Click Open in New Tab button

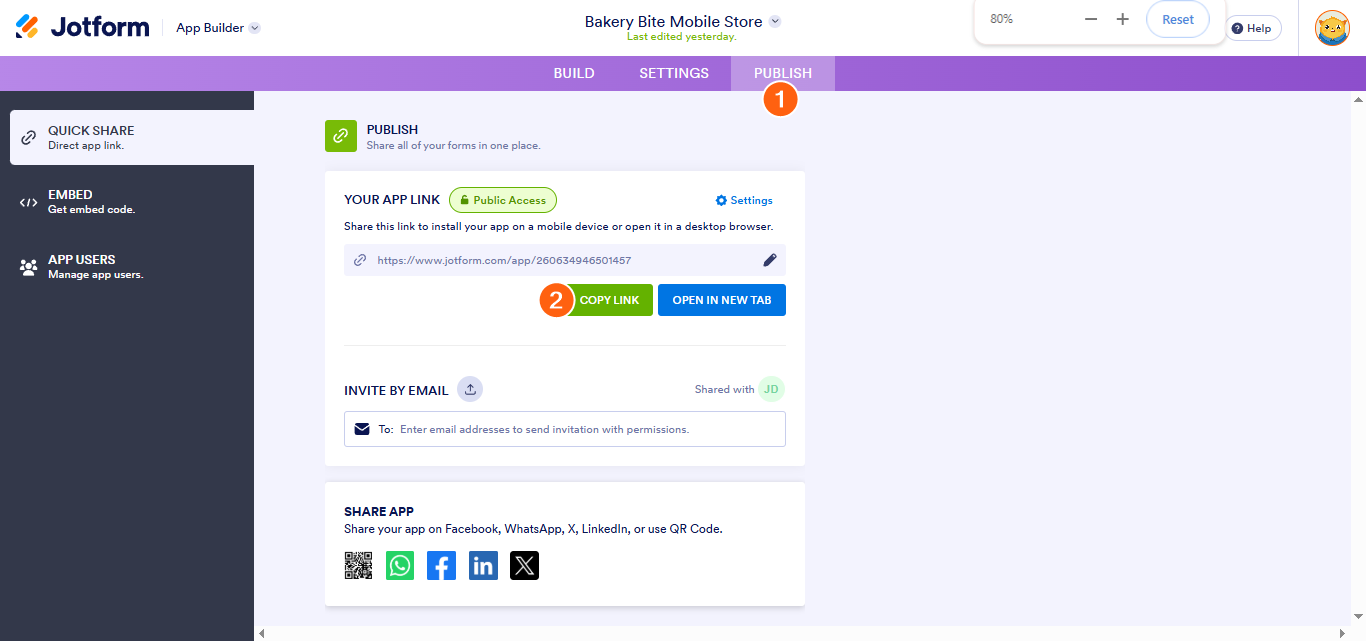(x=721, y=300)
